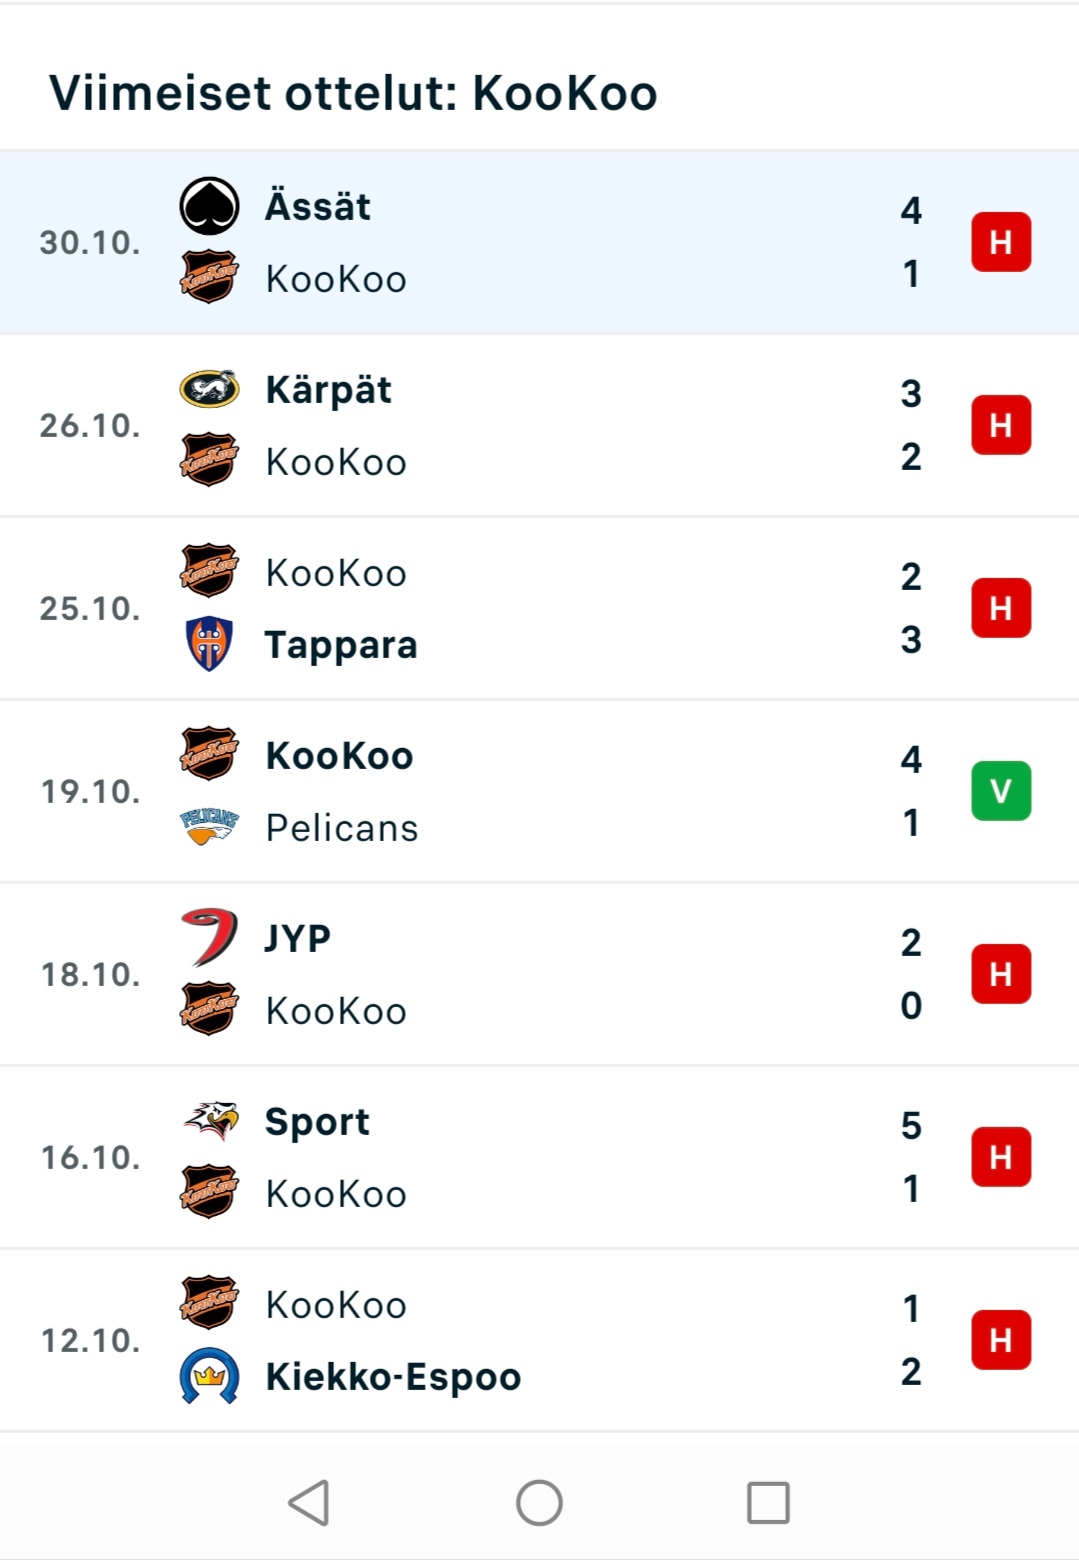Viewport: 1079px width, 1560px height.
Task: Tap the KooKoo logo in the Ässät match
Action: 209,277
